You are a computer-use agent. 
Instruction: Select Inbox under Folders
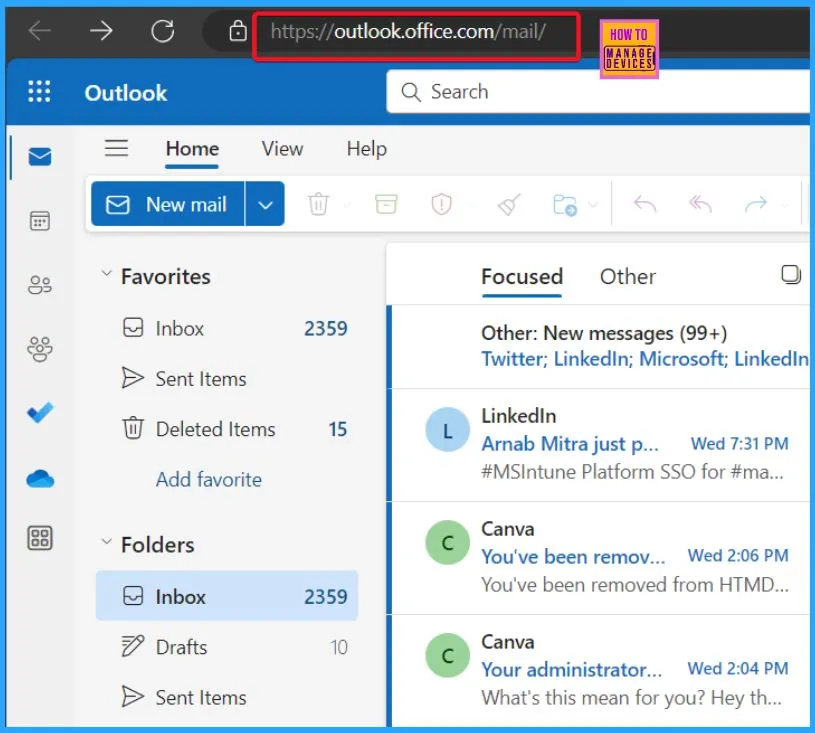pyautogui.click(x=227, y=596)
